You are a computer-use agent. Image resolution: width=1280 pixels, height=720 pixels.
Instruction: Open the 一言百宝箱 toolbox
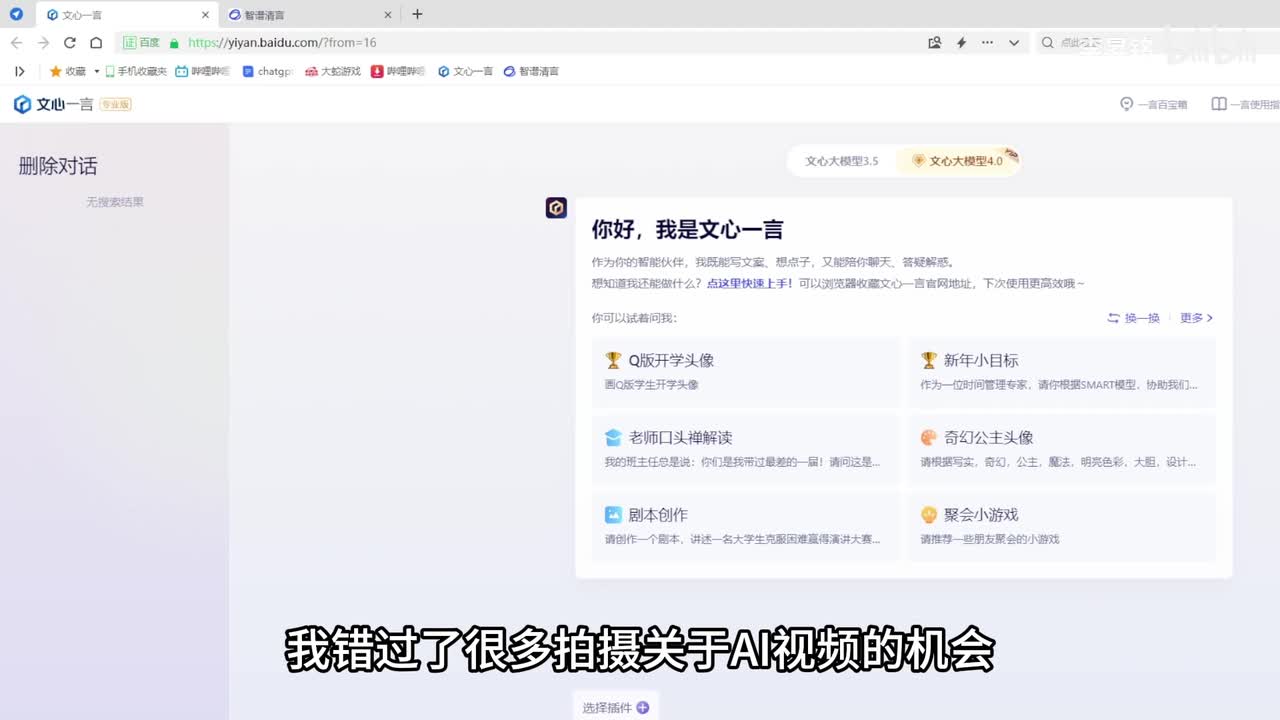point(1154,104)
